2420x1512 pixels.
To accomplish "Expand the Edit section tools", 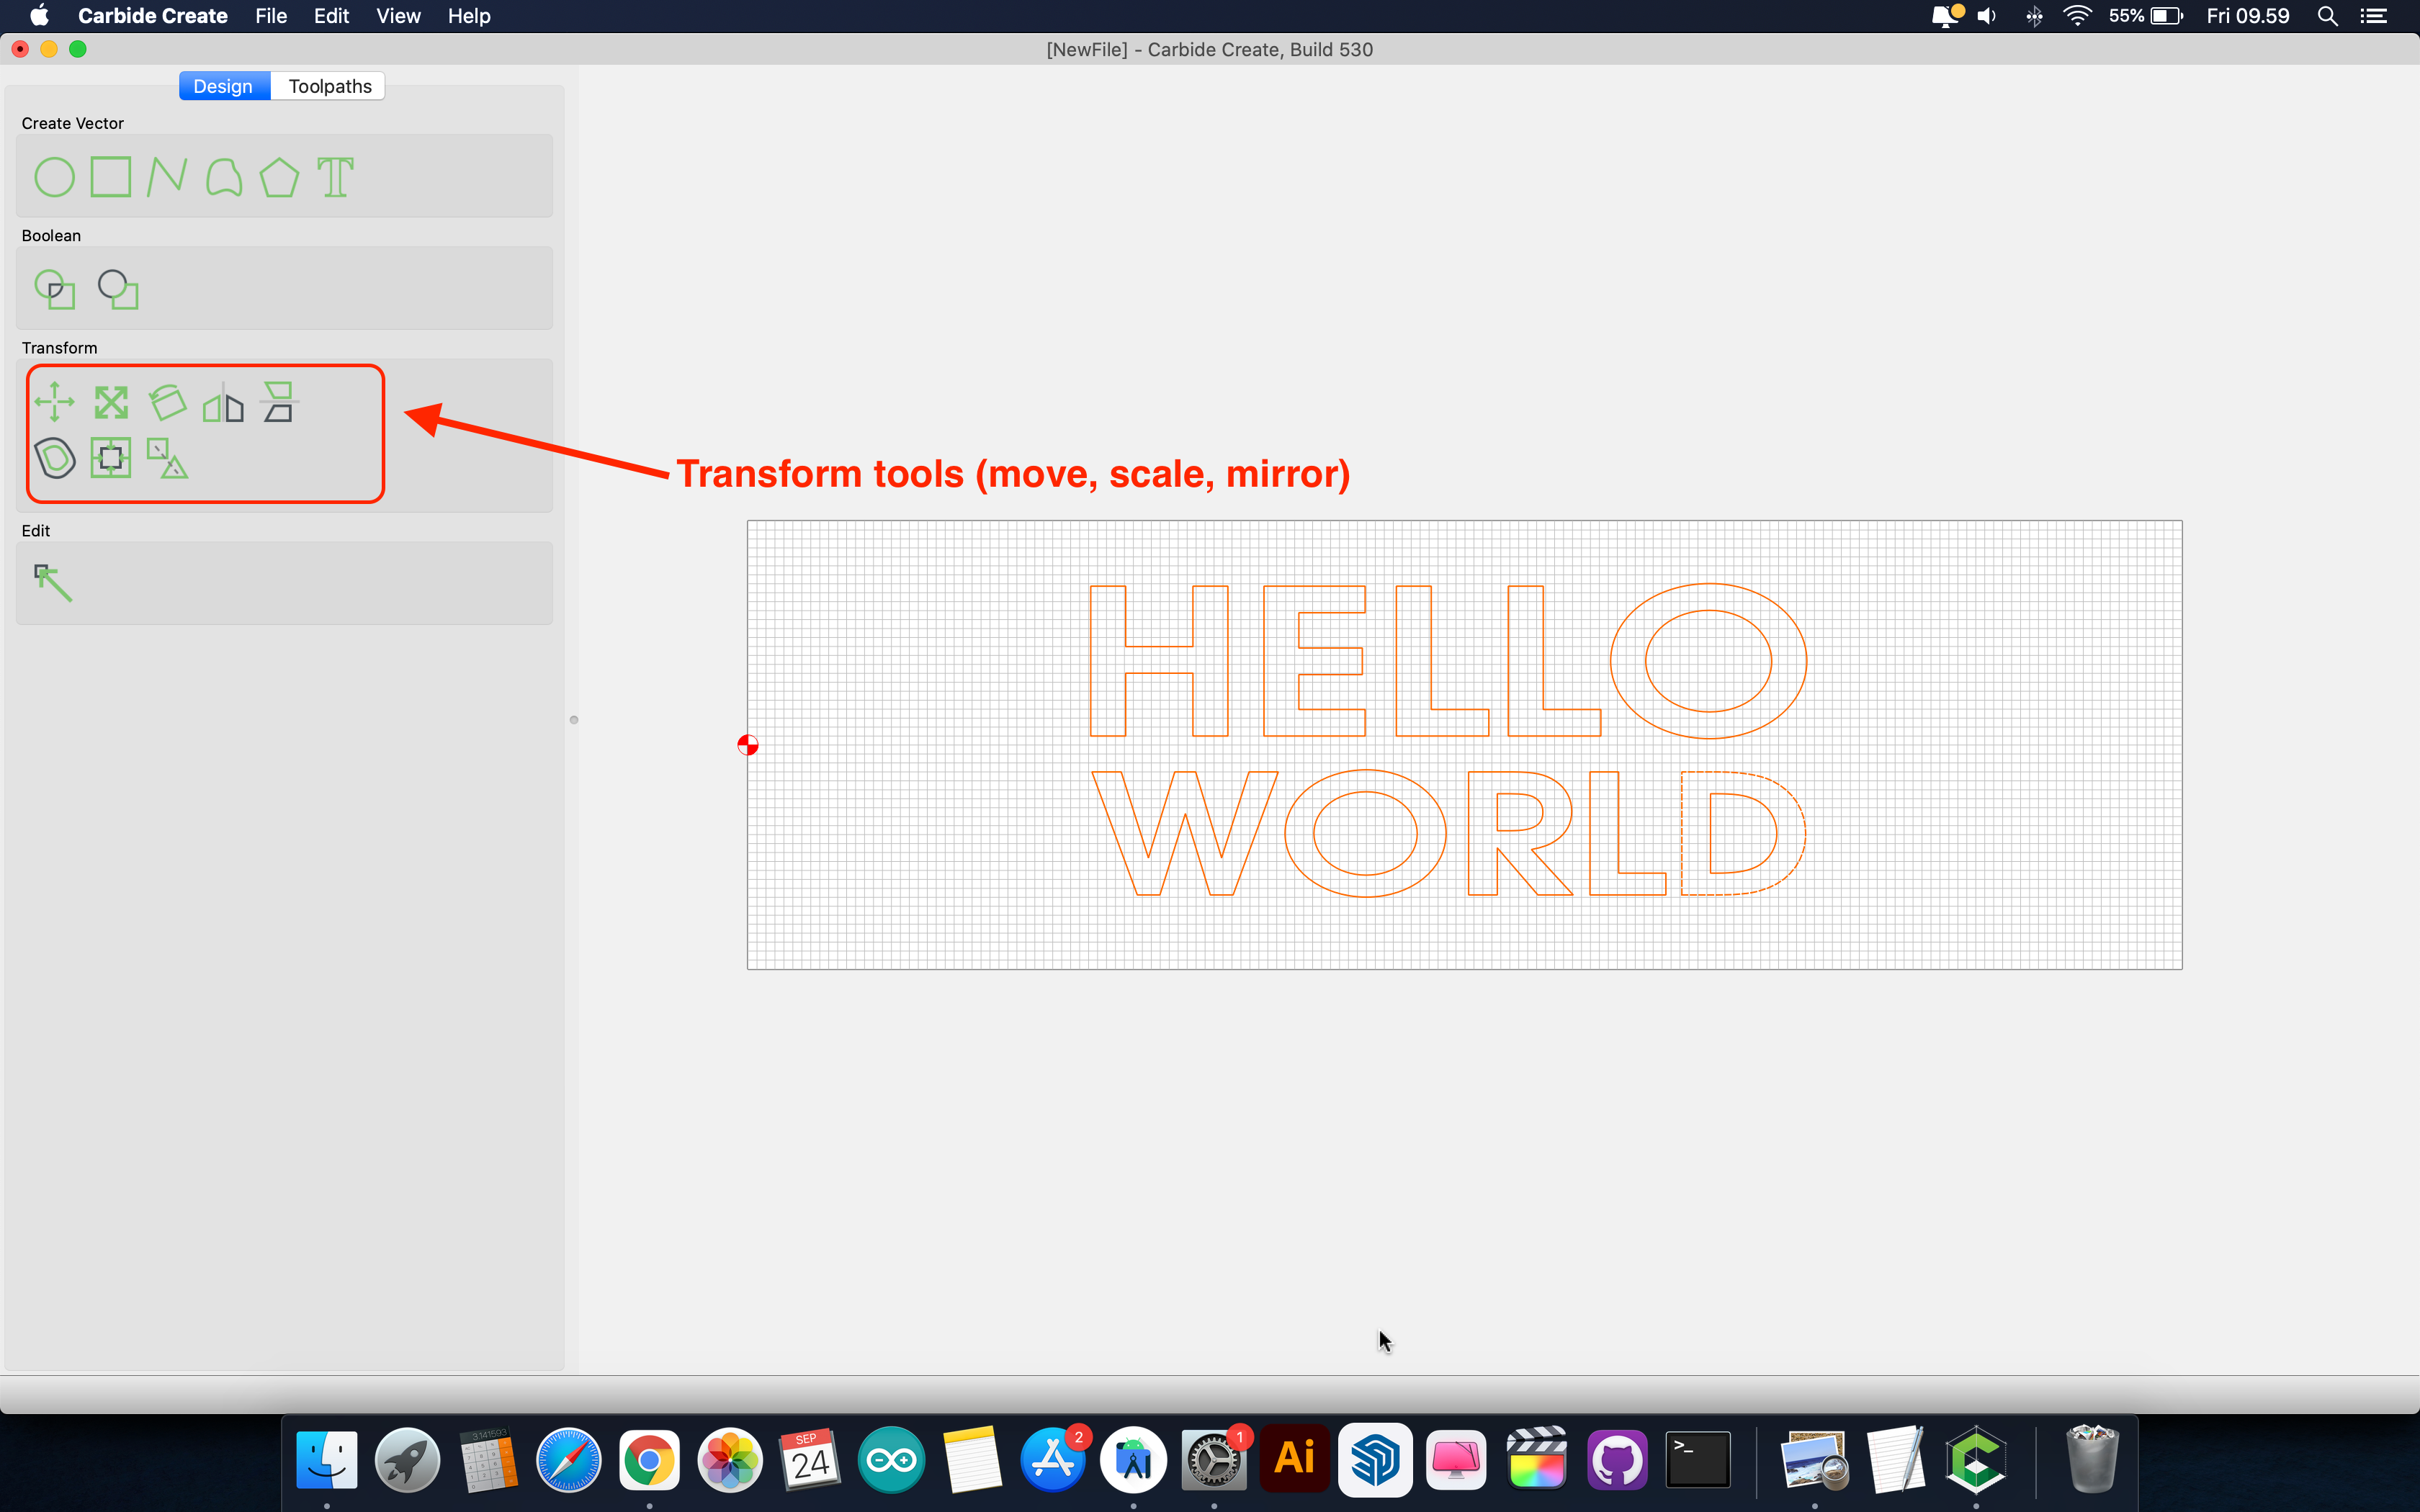I will point(33,529).
